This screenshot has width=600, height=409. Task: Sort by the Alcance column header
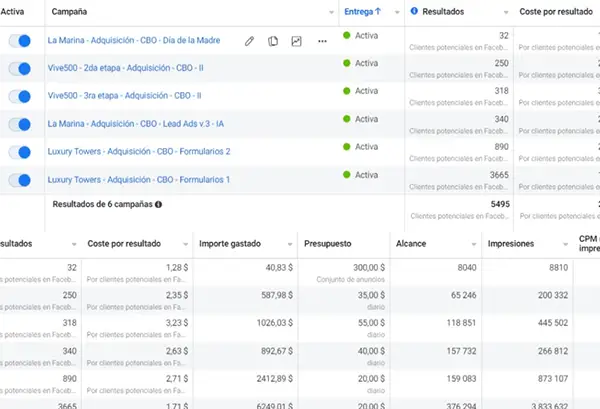click(x=414, y=243)
